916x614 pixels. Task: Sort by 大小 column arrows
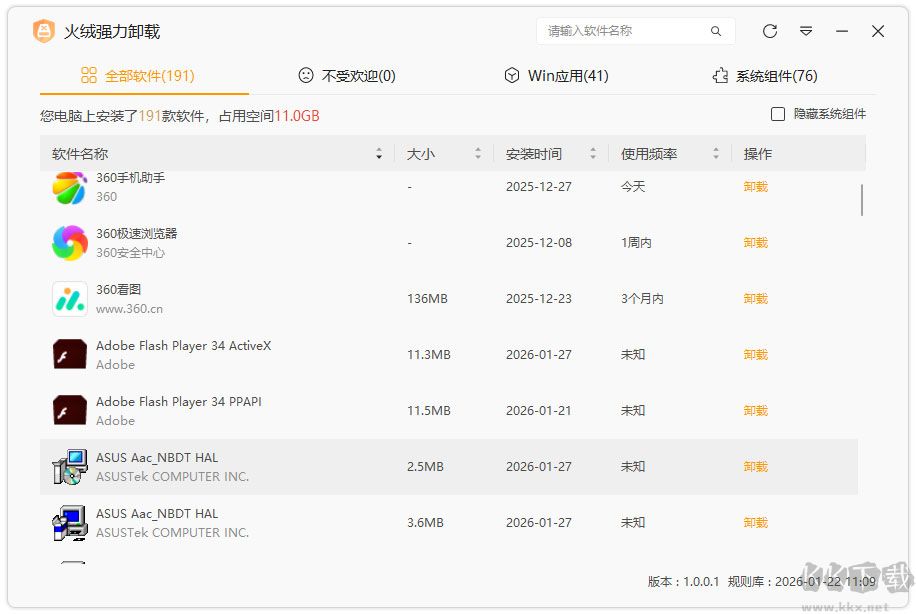pyautogui.click(x=478, y=154)
